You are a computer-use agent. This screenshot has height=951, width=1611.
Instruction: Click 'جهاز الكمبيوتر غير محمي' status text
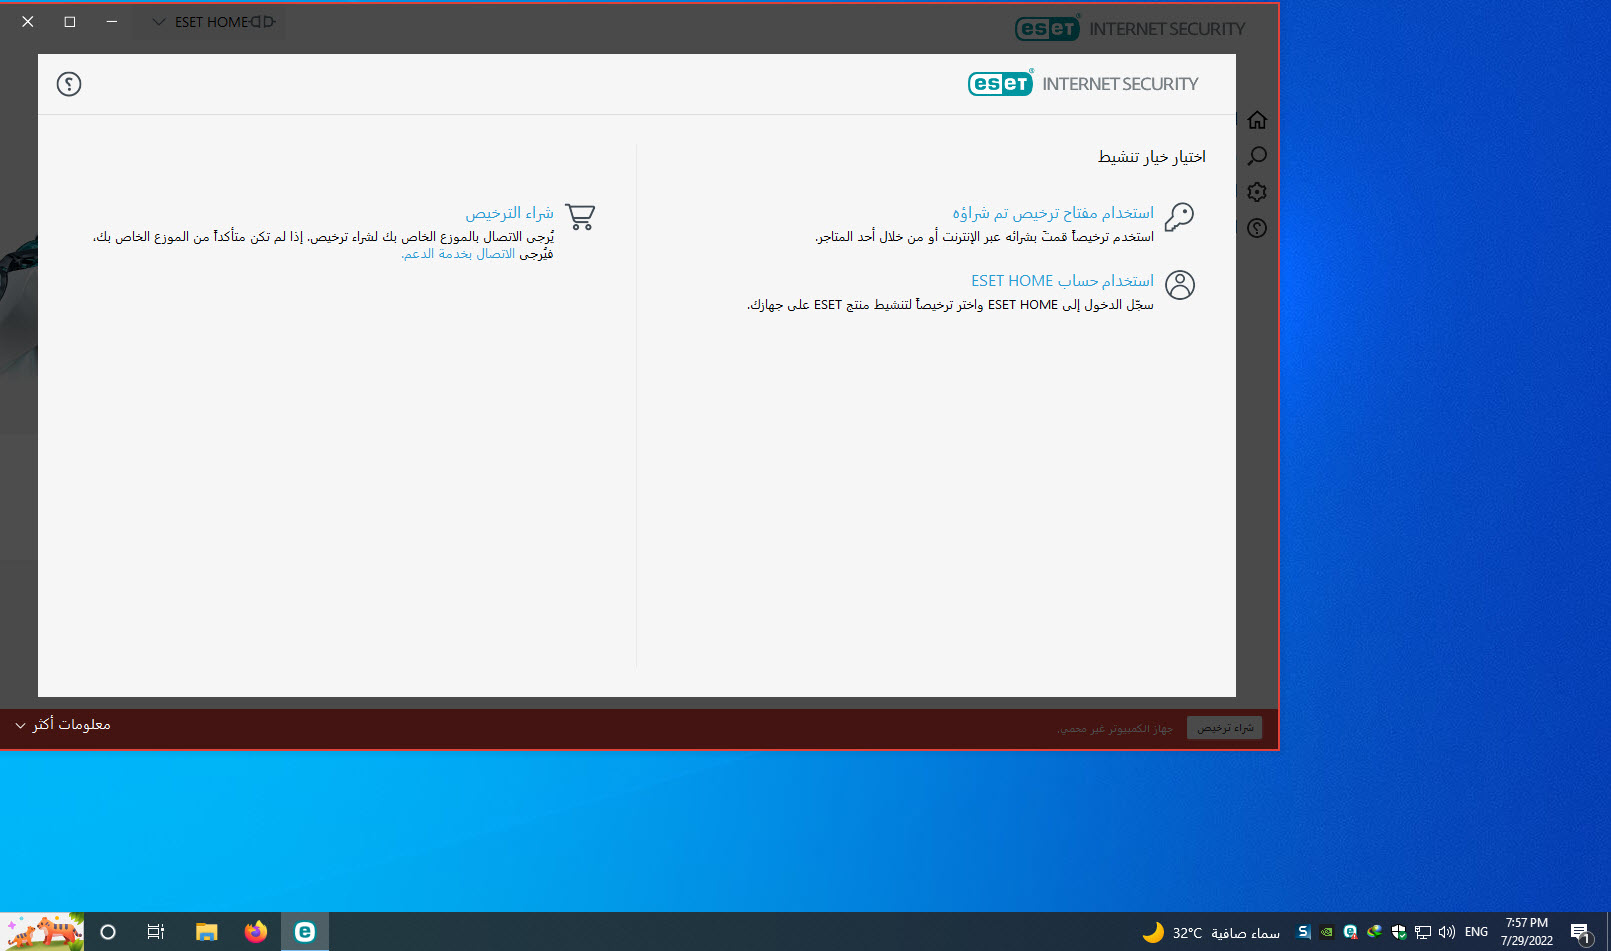(1115, 729)
